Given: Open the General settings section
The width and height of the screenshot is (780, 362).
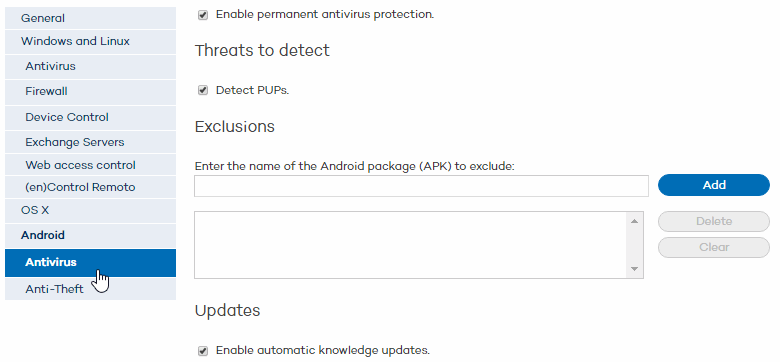Looking at the screenshot, I should point(91,18).
